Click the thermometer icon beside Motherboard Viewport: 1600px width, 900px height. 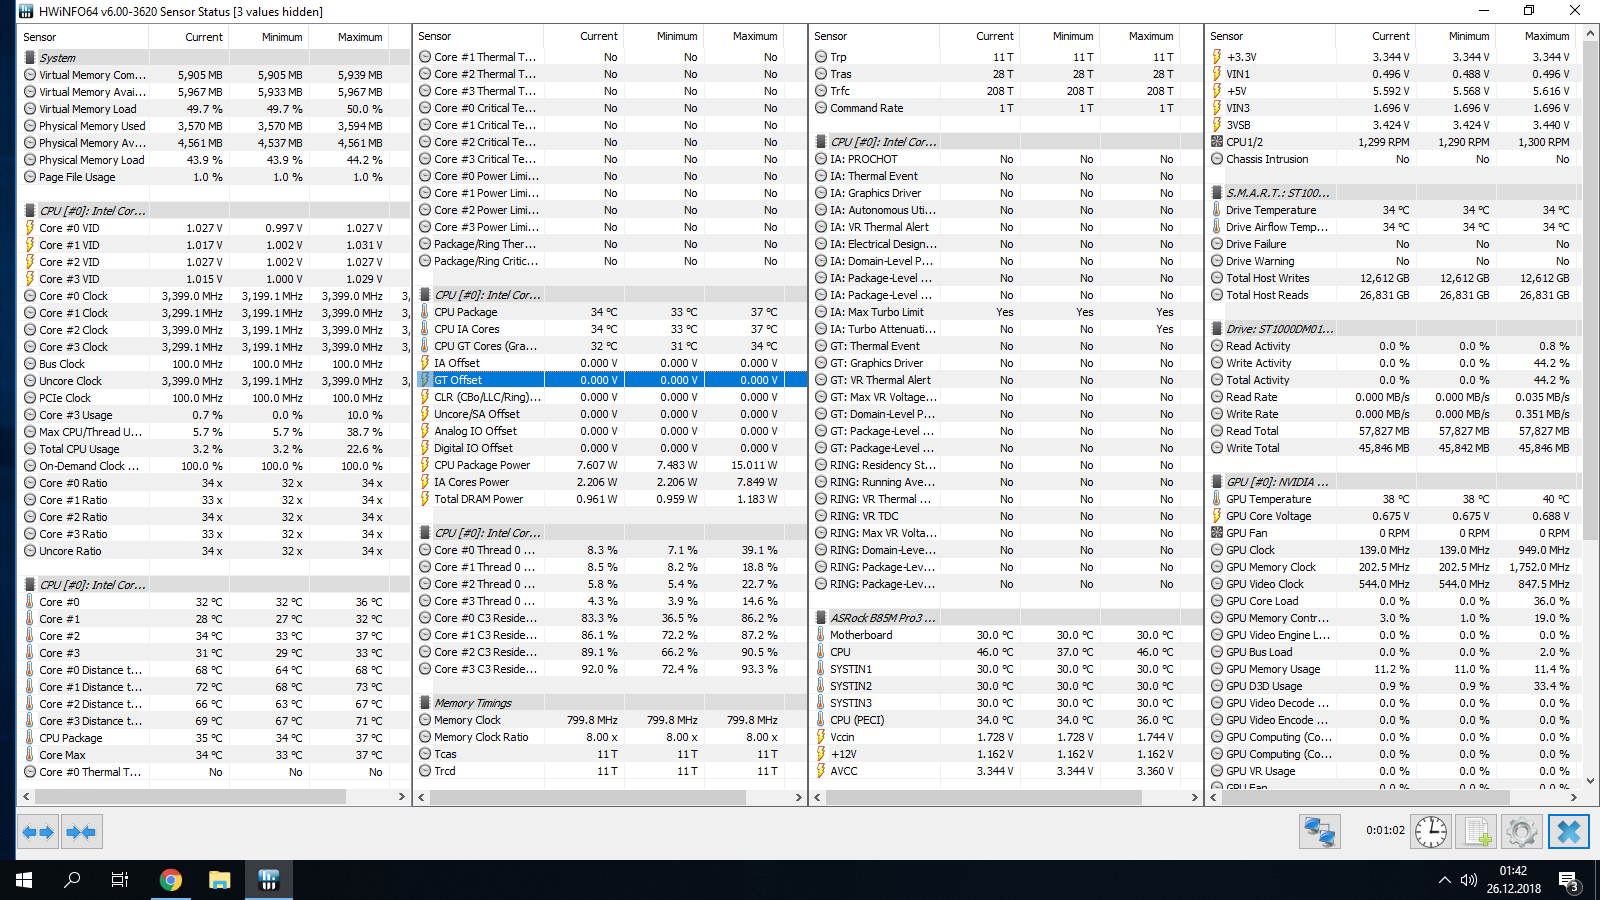821,635
